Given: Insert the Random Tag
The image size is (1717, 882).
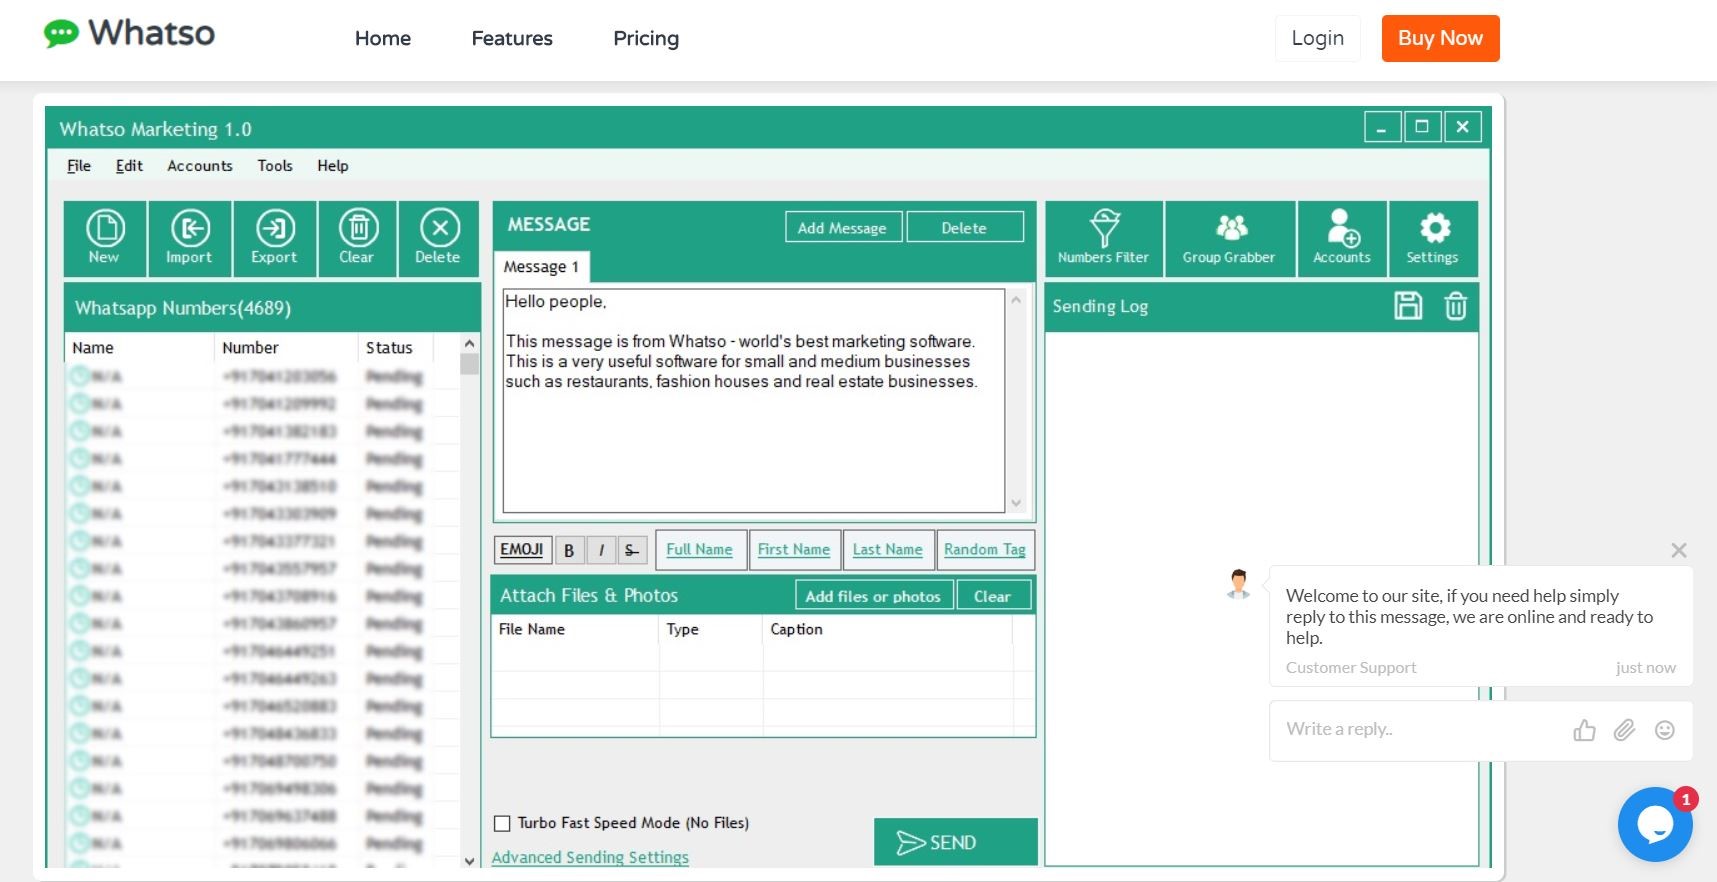Looking at the screenshot, I should coord(985,550).
